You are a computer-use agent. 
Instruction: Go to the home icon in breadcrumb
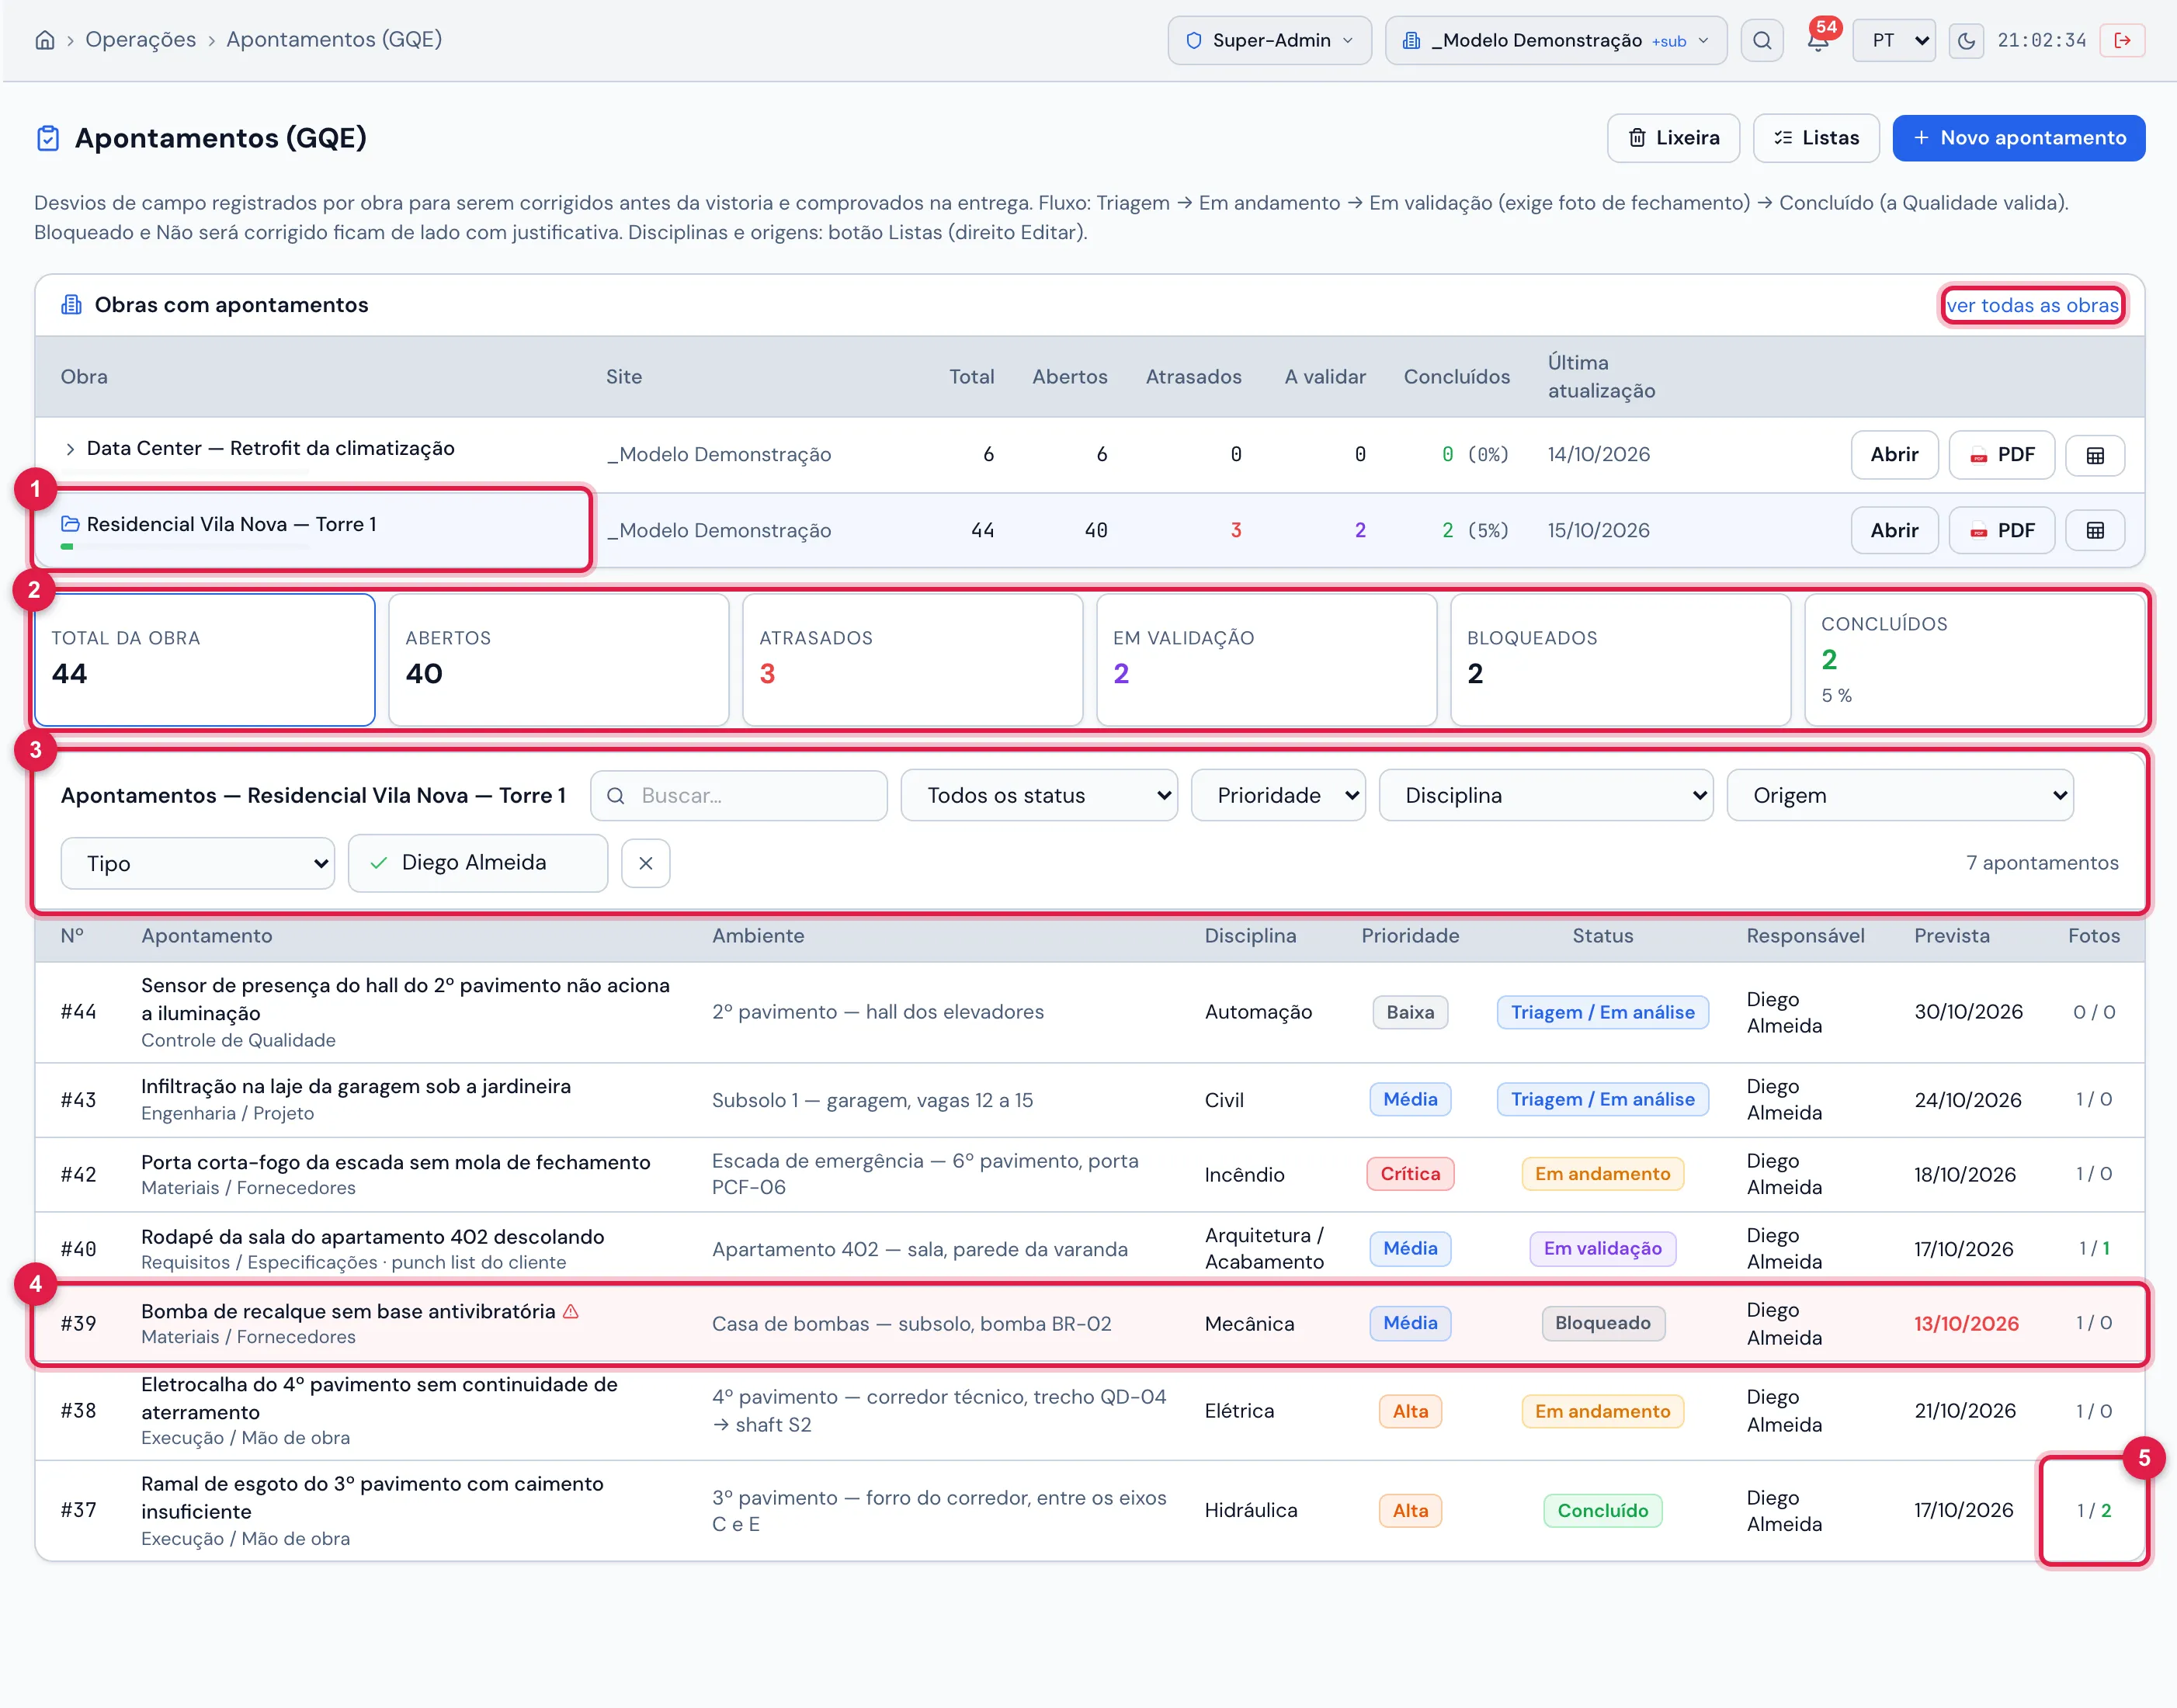tap(45, 40)
